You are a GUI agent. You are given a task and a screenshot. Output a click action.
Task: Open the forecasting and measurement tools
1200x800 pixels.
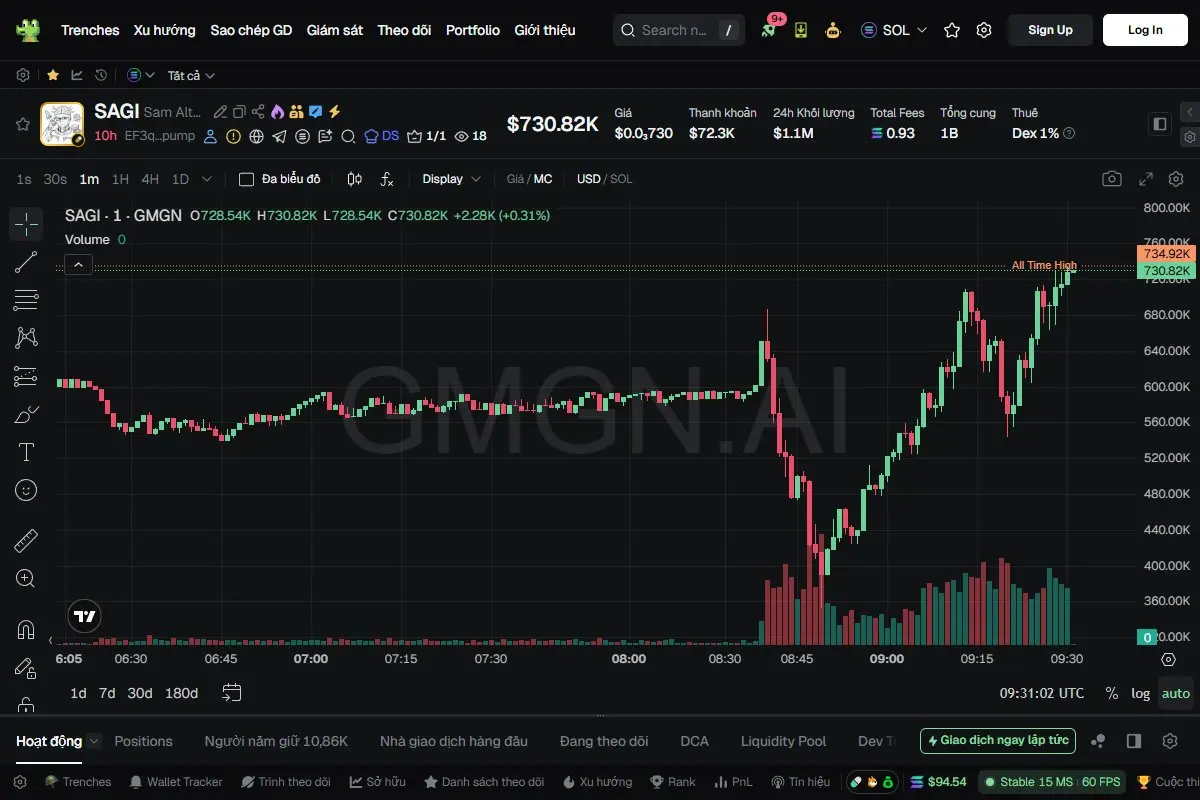(26, 376)
